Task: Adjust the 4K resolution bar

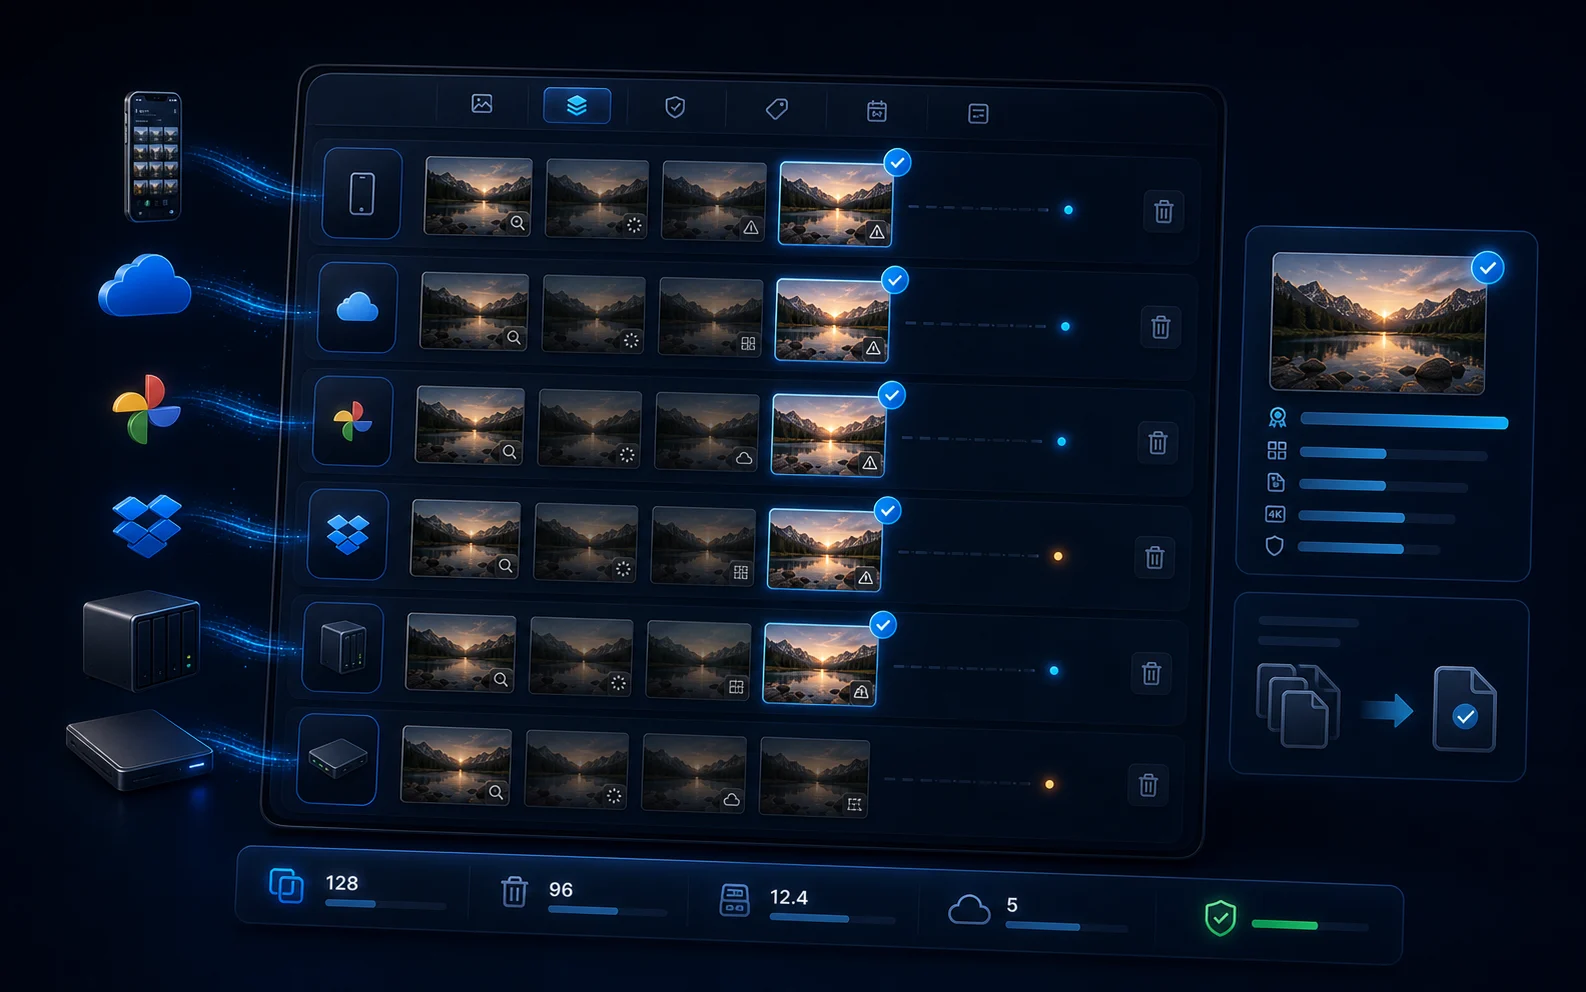Action: pos(1378,517)
